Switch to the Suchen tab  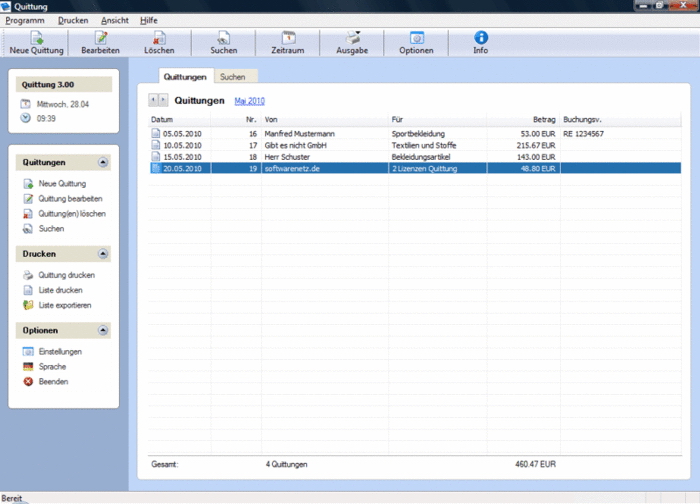233,76
